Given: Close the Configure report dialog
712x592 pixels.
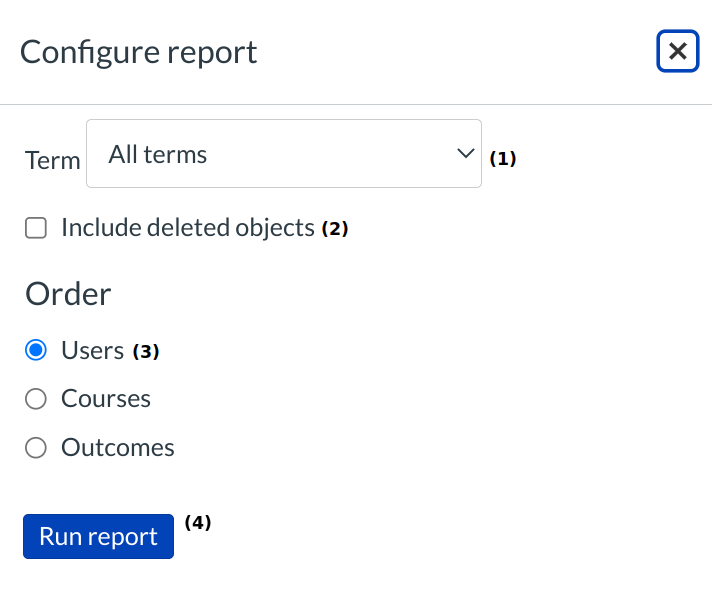Looking at the screenshot, I should tap(677, 51).
